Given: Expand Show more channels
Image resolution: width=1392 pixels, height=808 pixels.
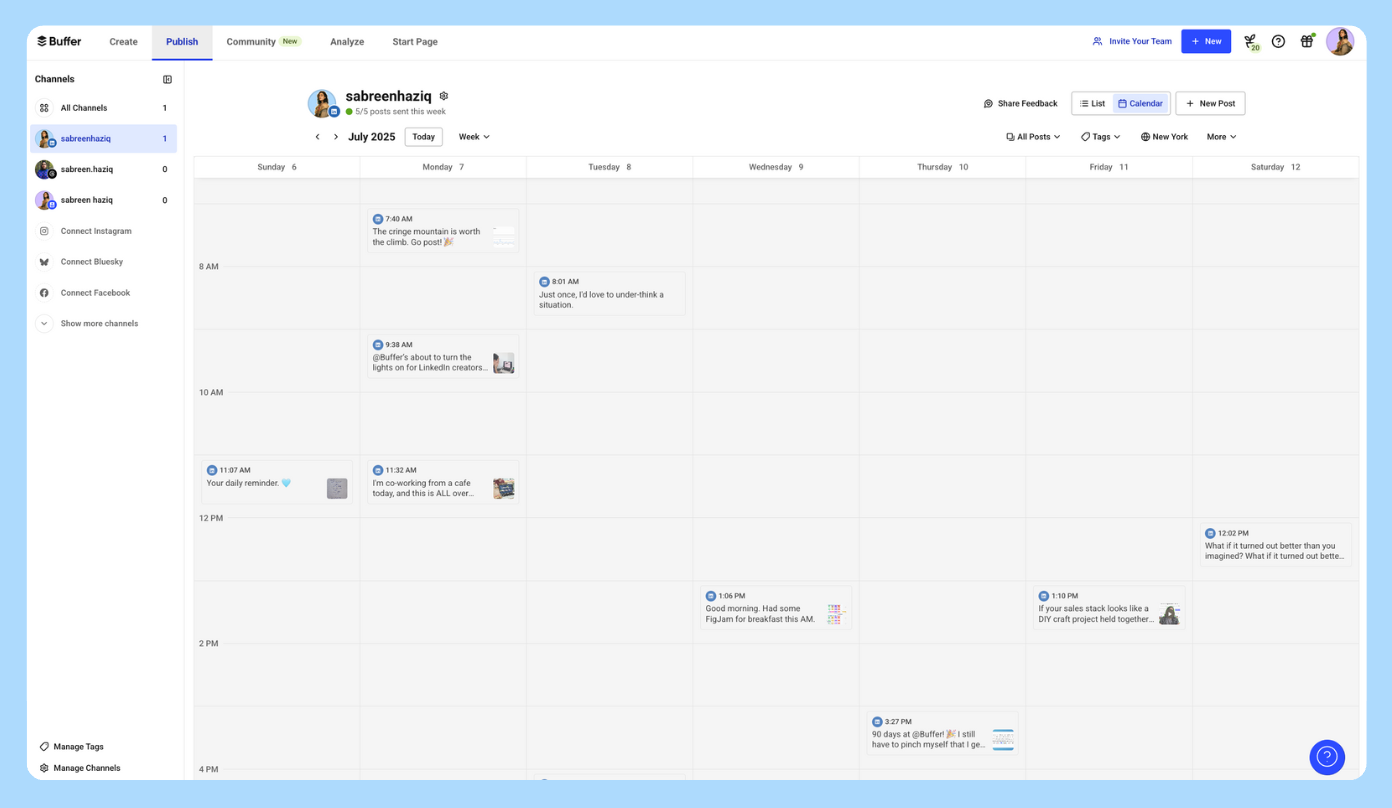Looking at the screenshot, I should click(x=99, y=323).
